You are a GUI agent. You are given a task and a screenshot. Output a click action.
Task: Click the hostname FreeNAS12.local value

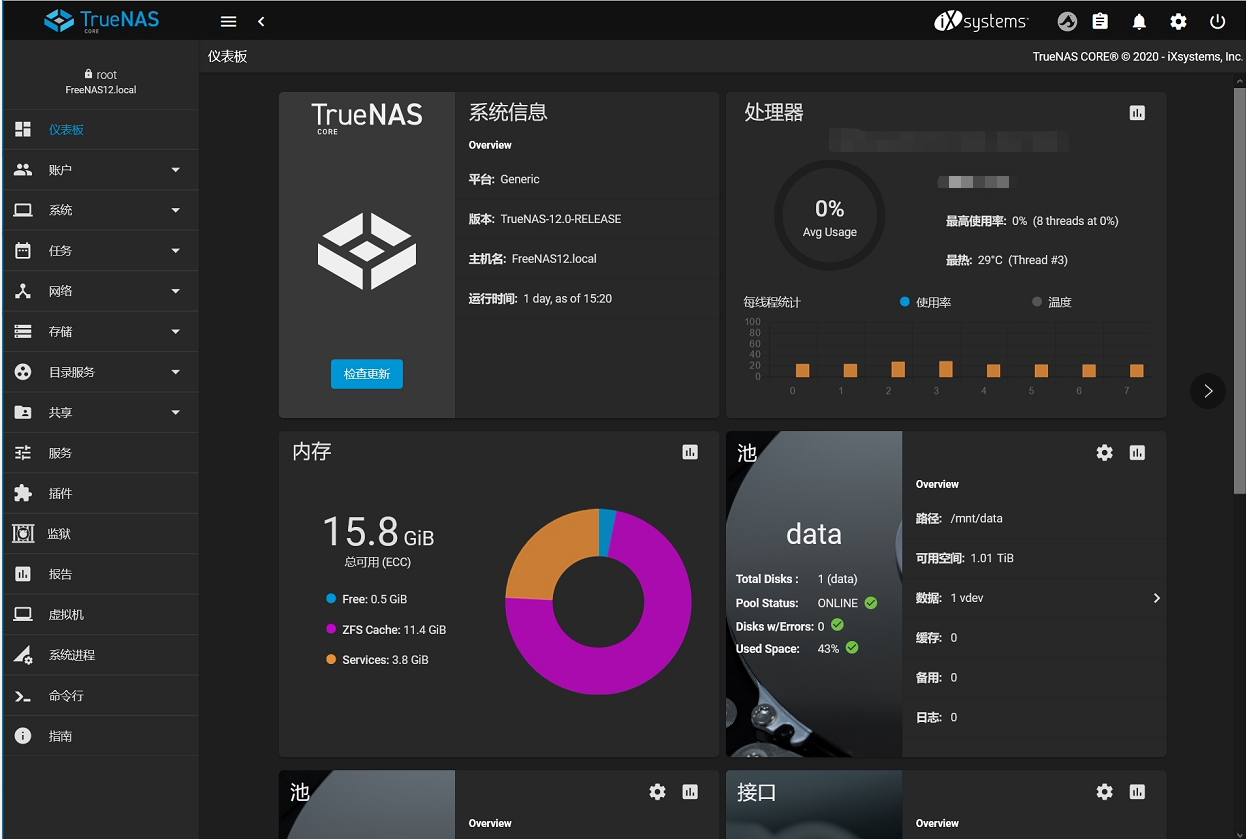(x=554, y=259)
